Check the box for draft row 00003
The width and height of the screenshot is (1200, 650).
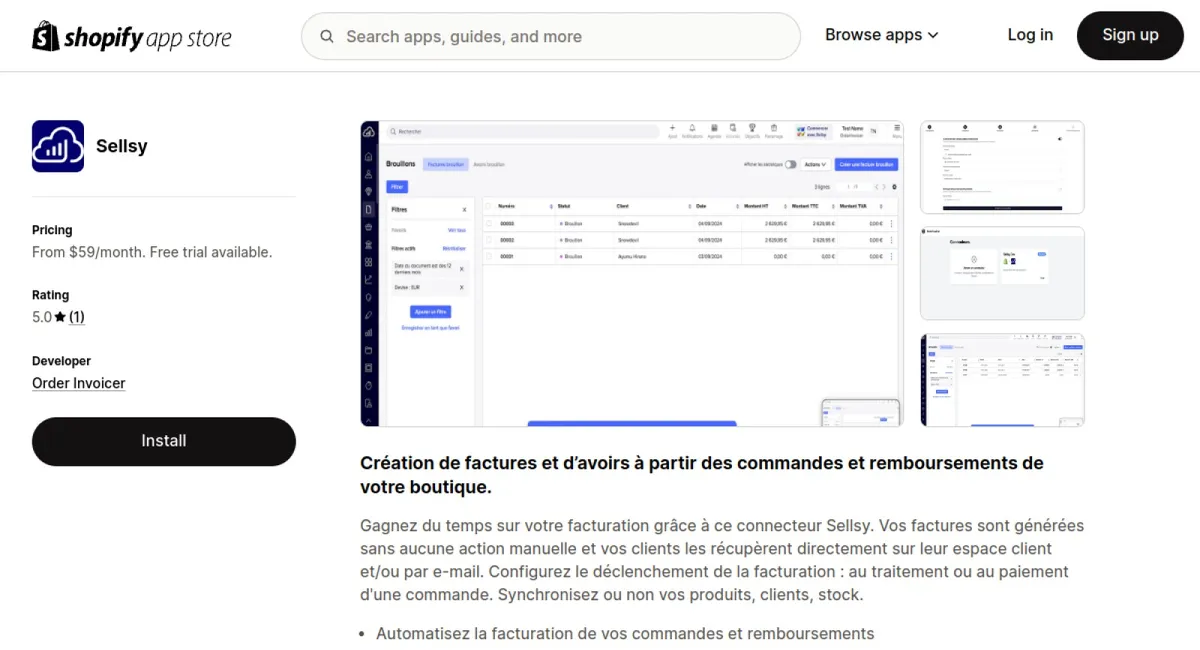pos(490,224)
